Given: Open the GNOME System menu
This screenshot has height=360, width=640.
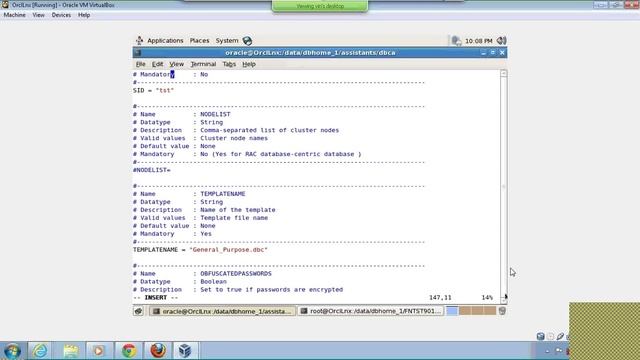Looking at the screenshot, I should pos(227,40).
